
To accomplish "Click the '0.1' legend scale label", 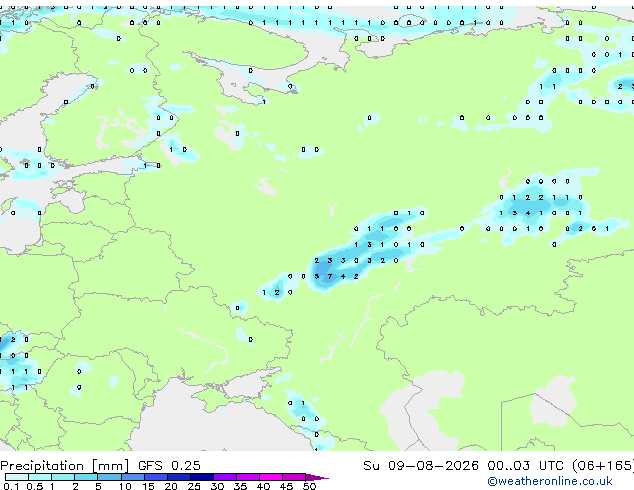I will click(x=11, y=486).
